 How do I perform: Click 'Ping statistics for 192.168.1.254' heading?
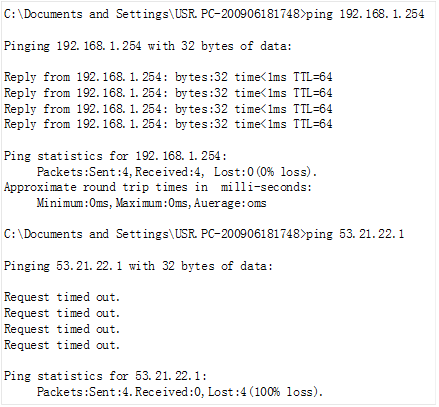(x=115, y=156)
